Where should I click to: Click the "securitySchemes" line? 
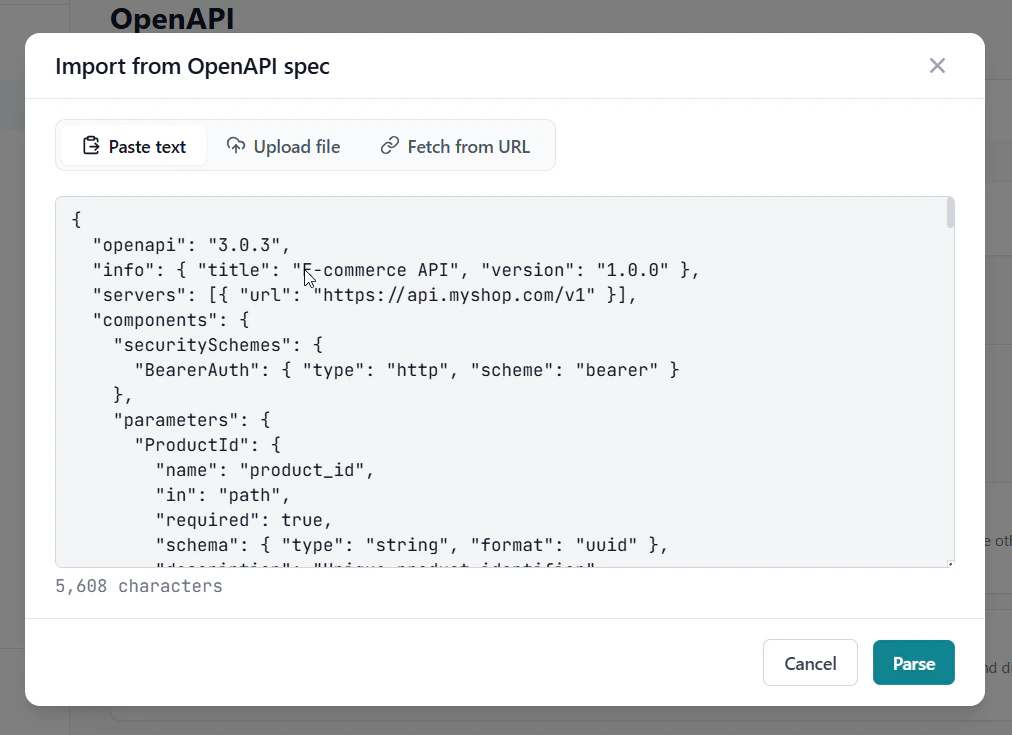click(x=218, y=345)
